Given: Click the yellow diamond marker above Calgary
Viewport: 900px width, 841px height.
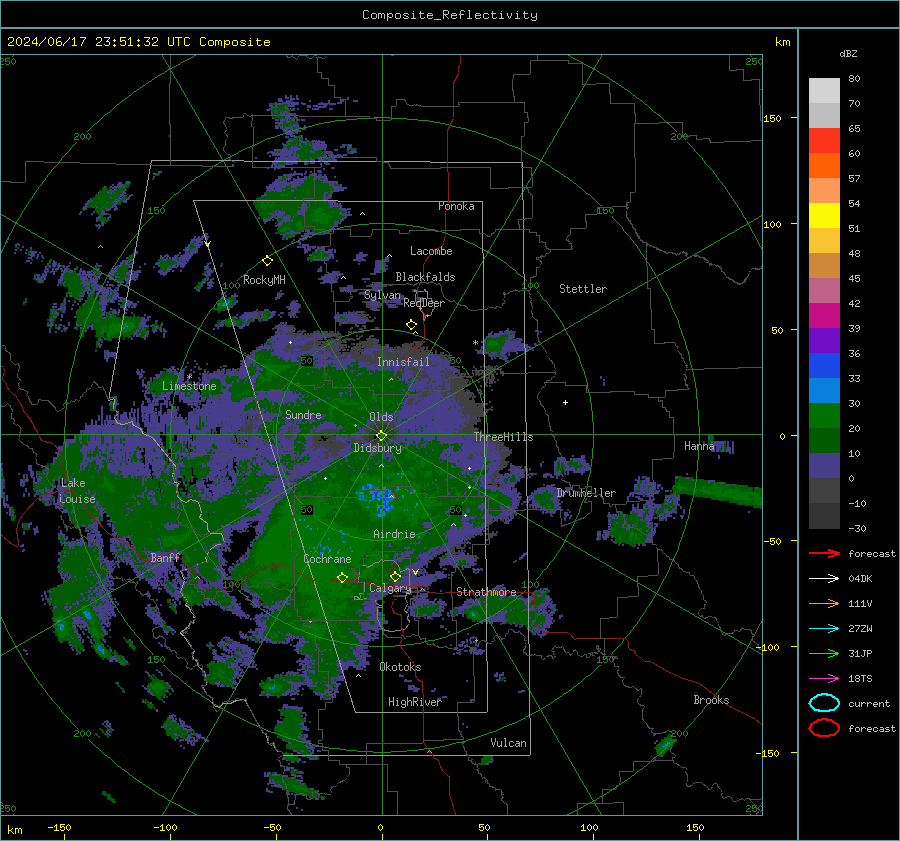Looking at the screenshot, I should [395, 576].
